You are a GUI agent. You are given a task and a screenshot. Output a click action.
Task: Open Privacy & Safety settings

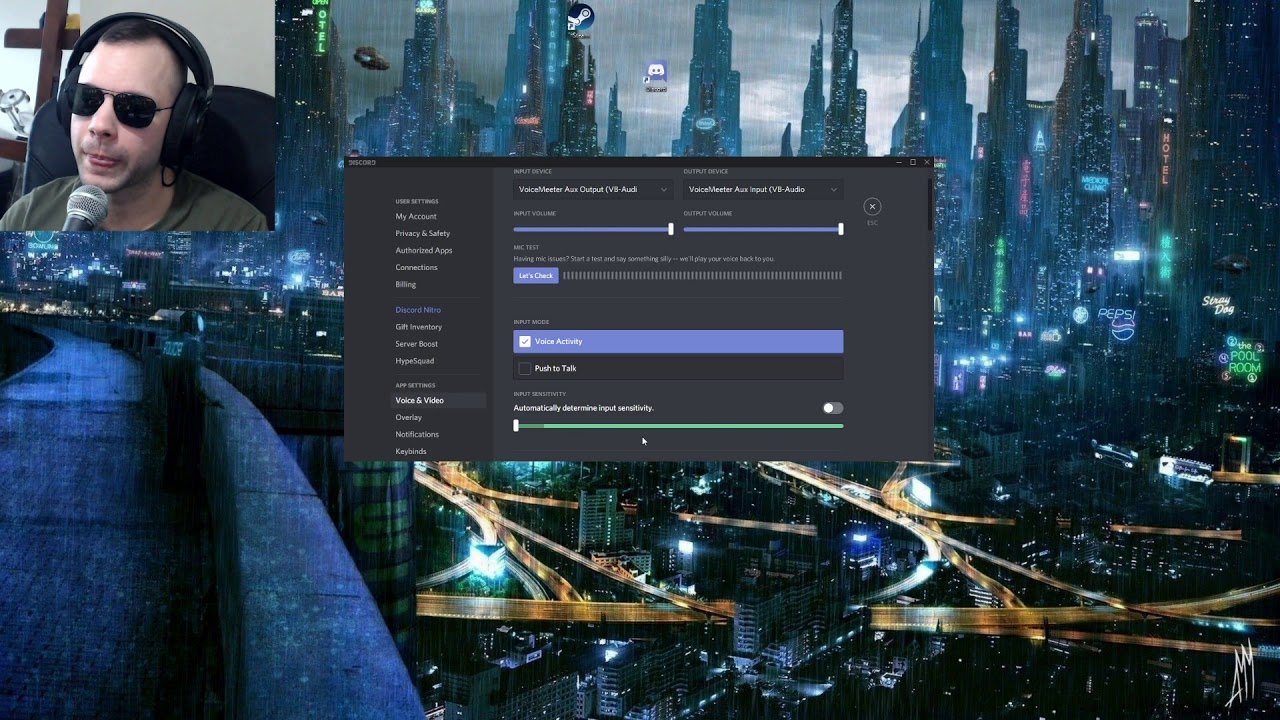pos(423,233)
